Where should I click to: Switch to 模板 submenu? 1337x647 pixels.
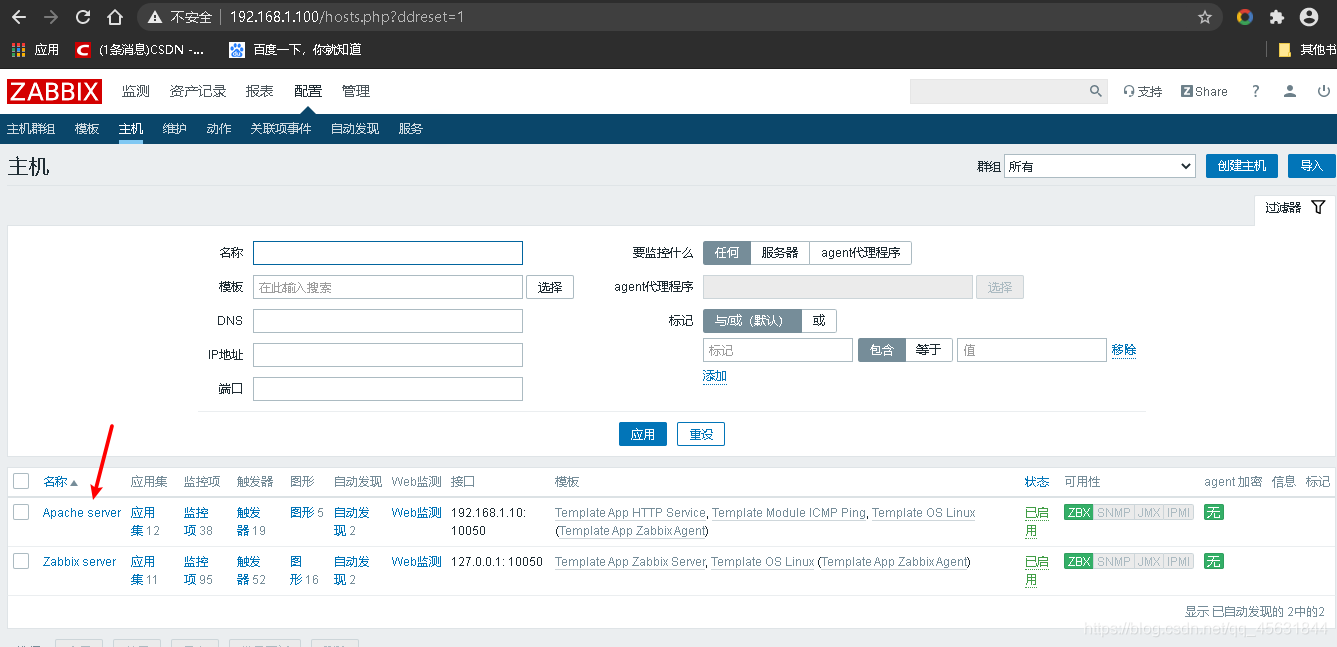coord(87,129)
